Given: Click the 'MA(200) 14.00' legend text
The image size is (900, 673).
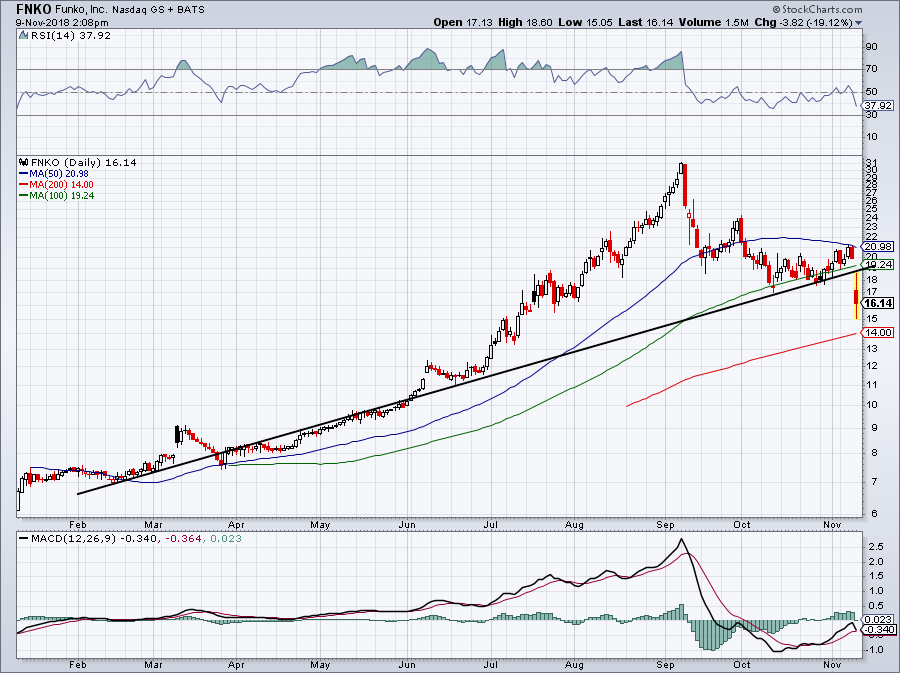Looking at the screenshot, I should 61,184.
